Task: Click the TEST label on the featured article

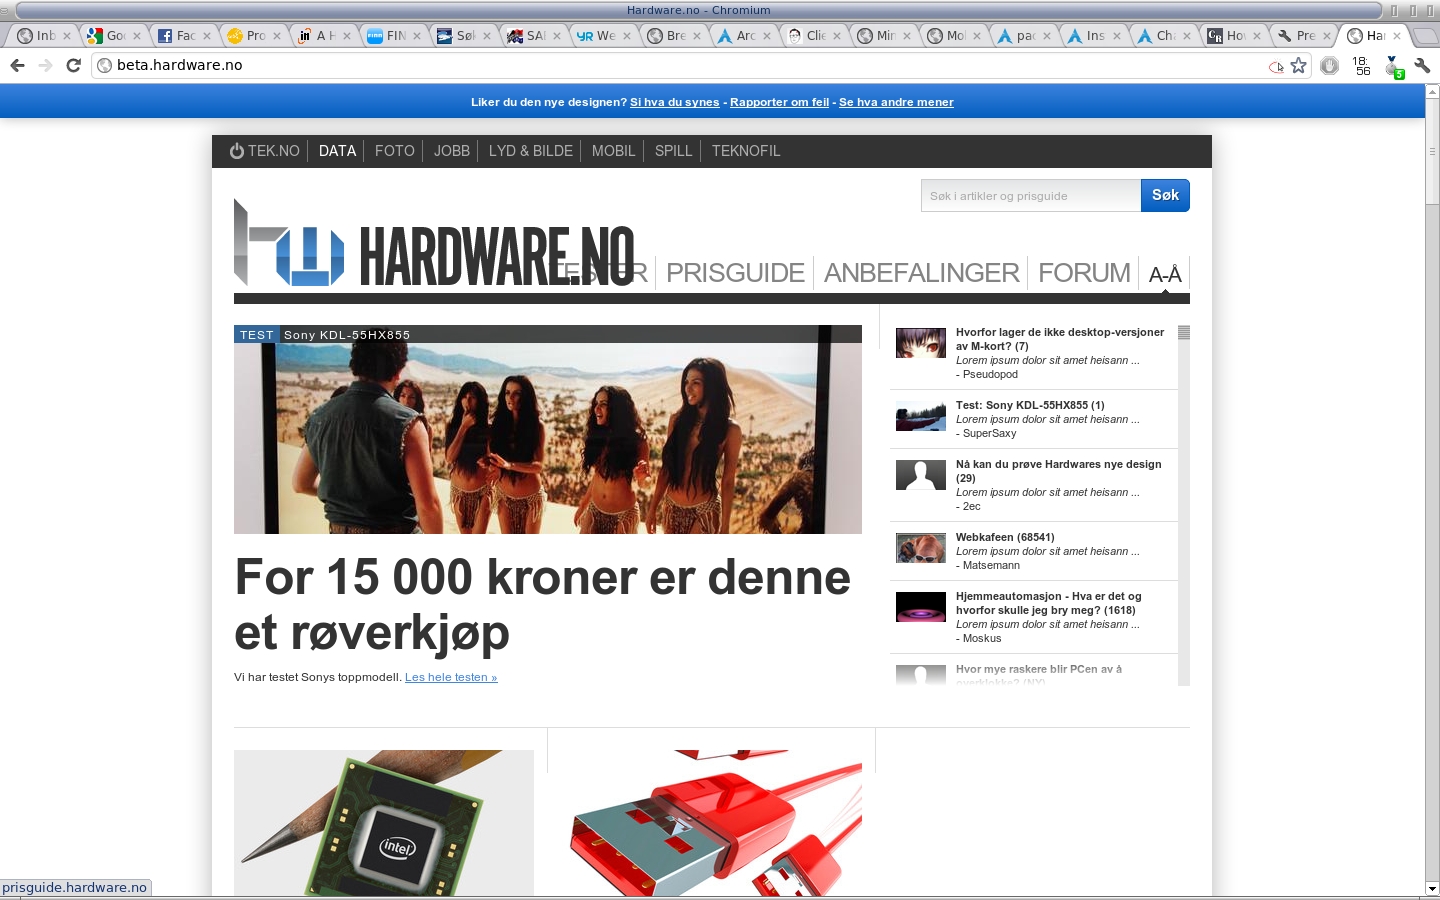Action: pos(256,335)
